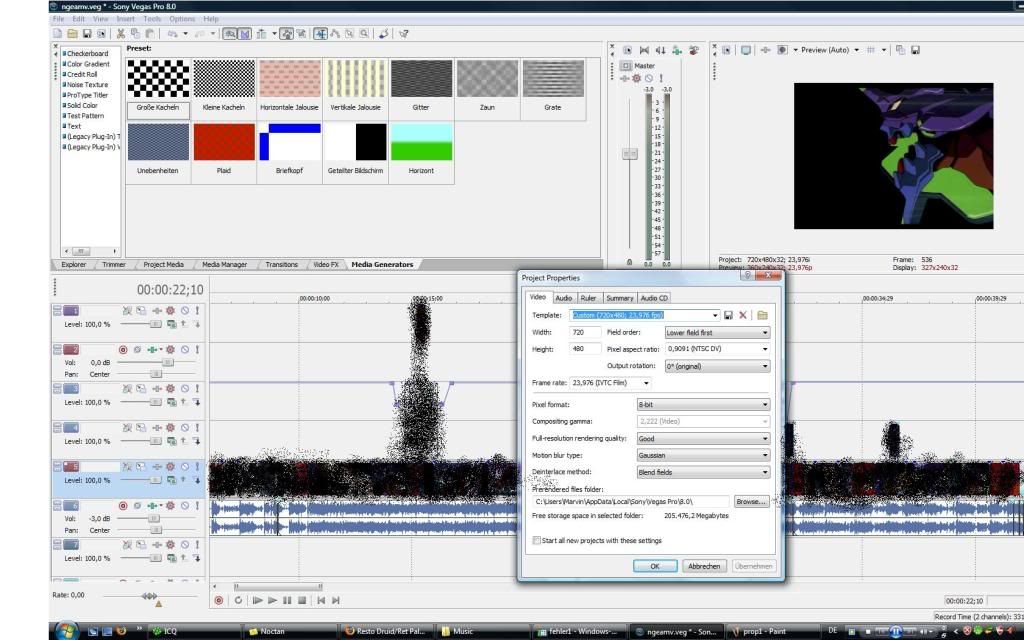1024x640 pixels.
Task: Open Master bus automation settings gear
Action: [x=637, y=78]
